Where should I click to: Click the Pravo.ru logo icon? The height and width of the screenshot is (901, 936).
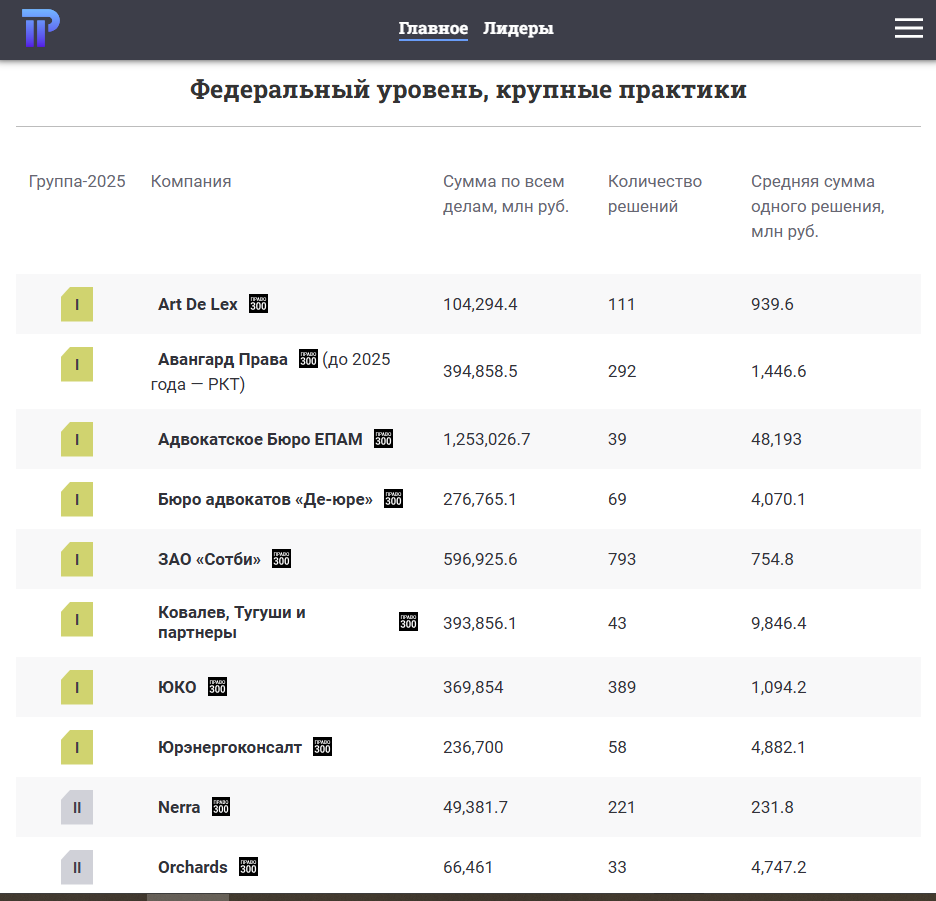41,28
